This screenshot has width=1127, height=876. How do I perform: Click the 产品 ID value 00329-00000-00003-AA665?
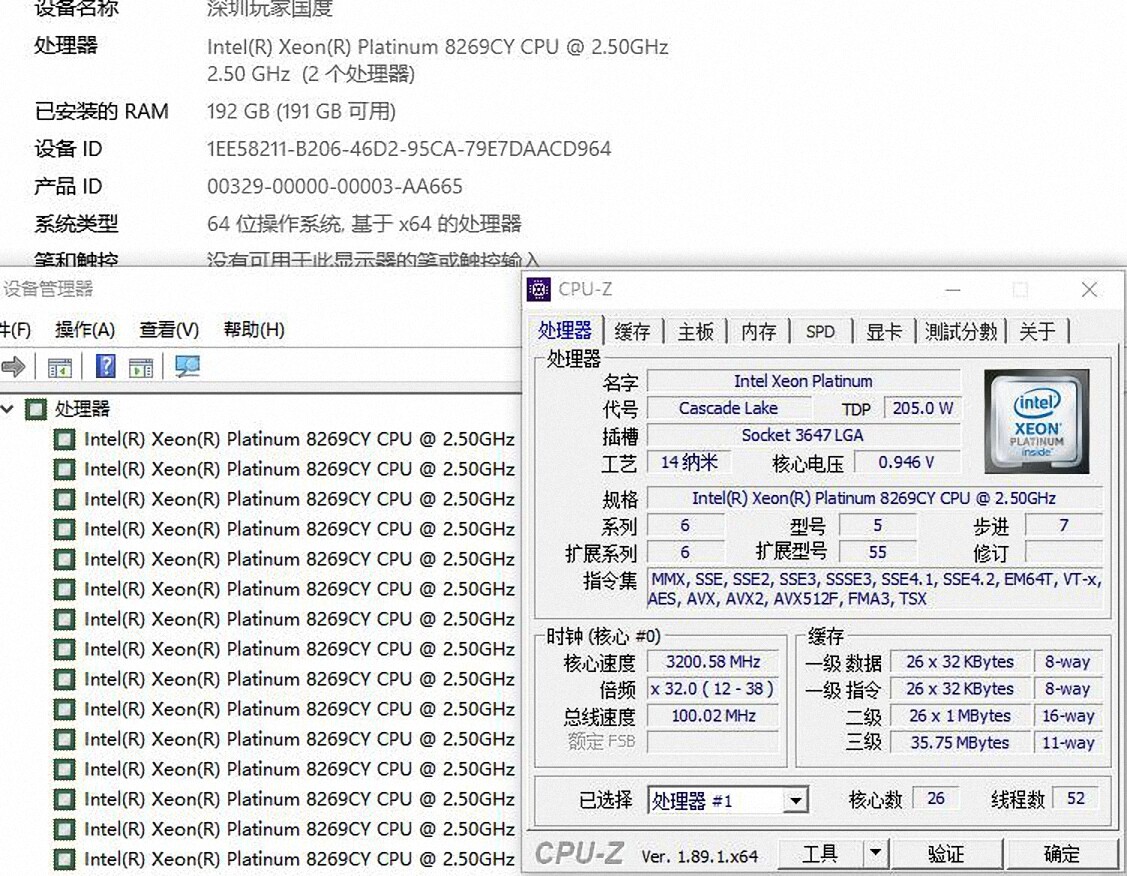click(x=334, y=186)
